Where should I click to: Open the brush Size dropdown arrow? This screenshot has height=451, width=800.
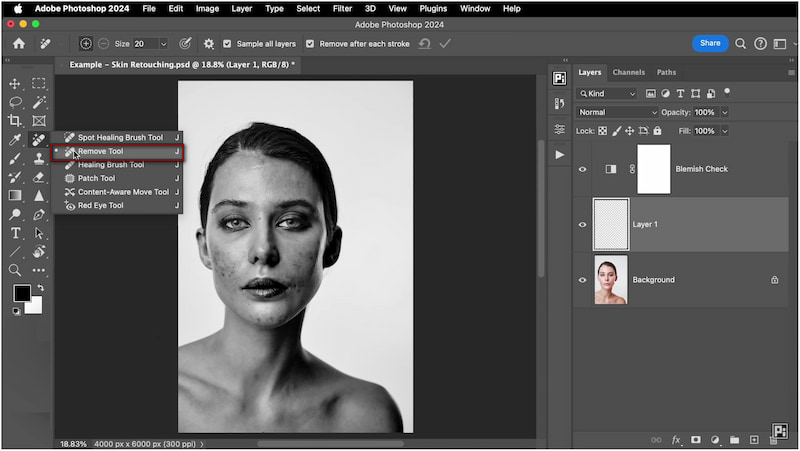coord(163,44)
